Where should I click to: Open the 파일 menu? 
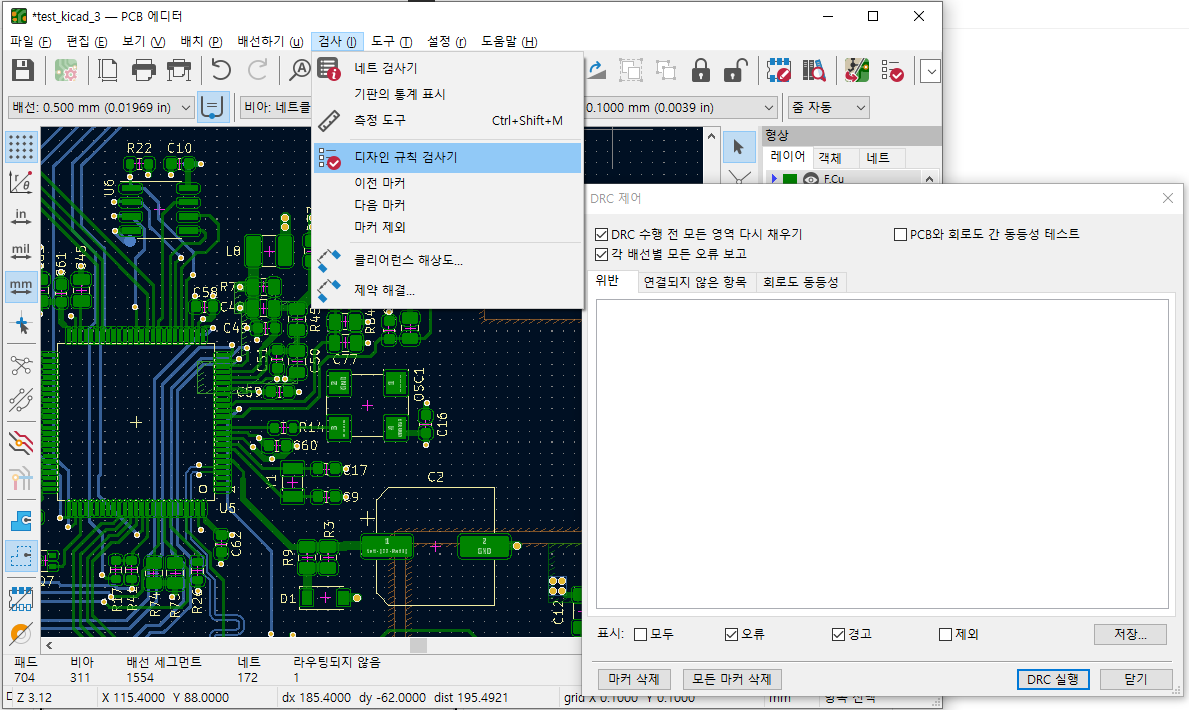coord(30,42)
